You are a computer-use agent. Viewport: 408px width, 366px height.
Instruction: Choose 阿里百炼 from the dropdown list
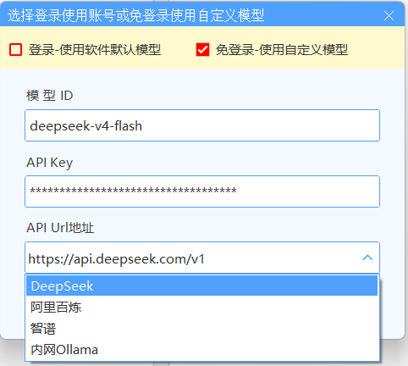202,307
